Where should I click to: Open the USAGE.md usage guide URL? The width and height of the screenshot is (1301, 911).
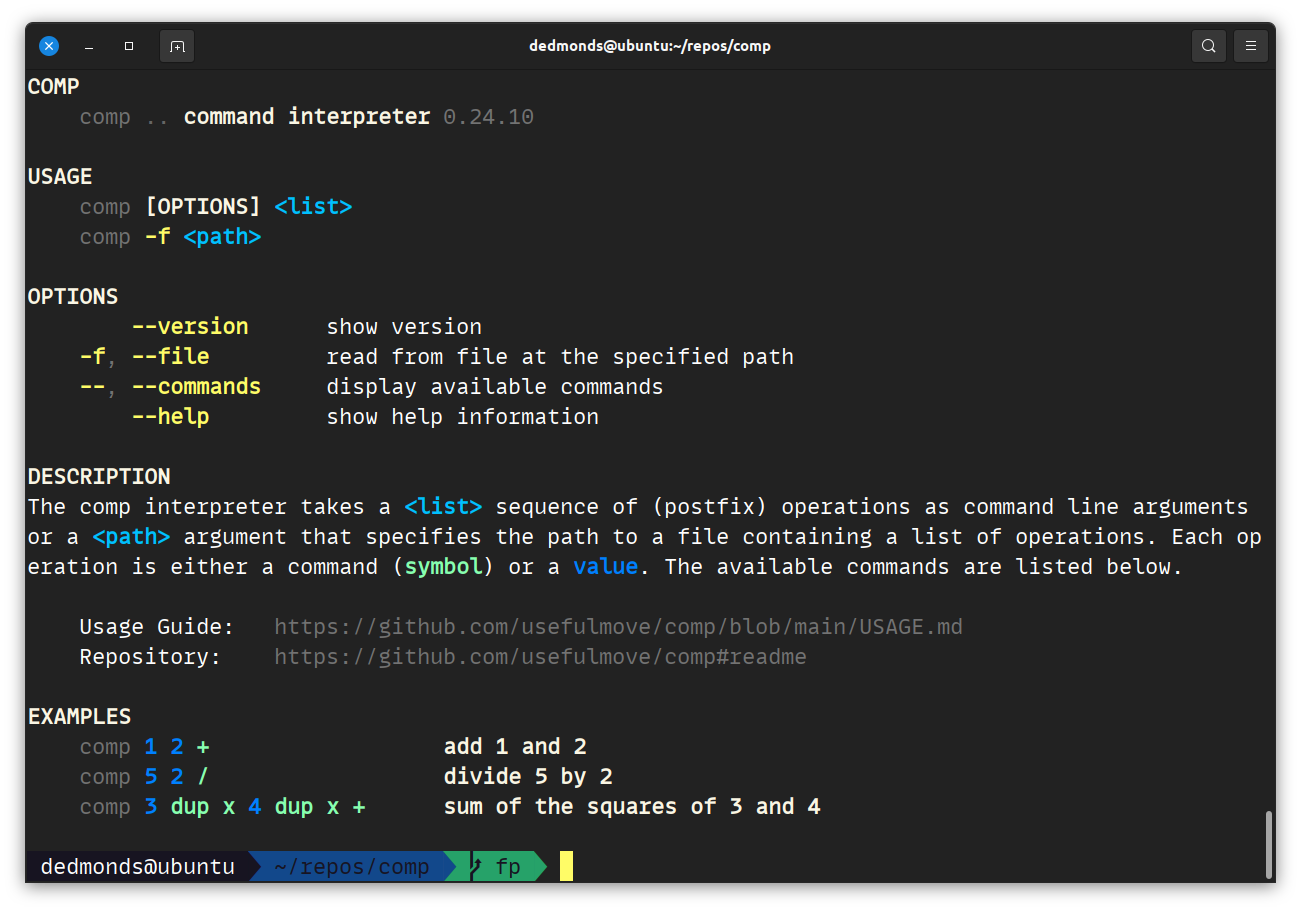617,627
